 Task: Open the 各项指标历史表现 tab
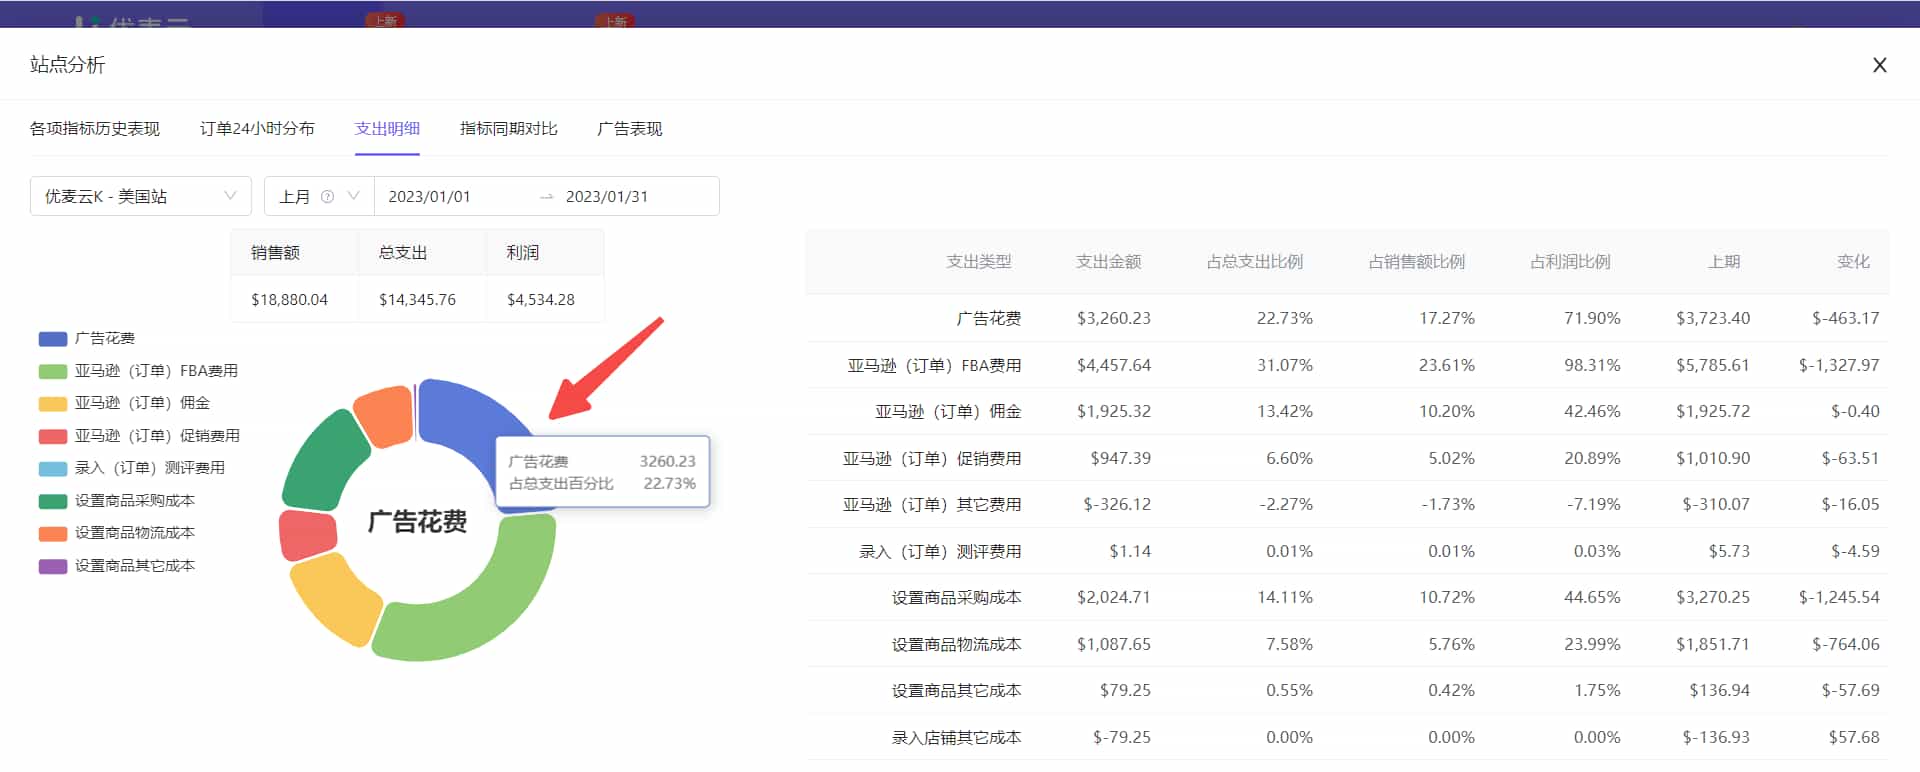click(x=95, y=129)
